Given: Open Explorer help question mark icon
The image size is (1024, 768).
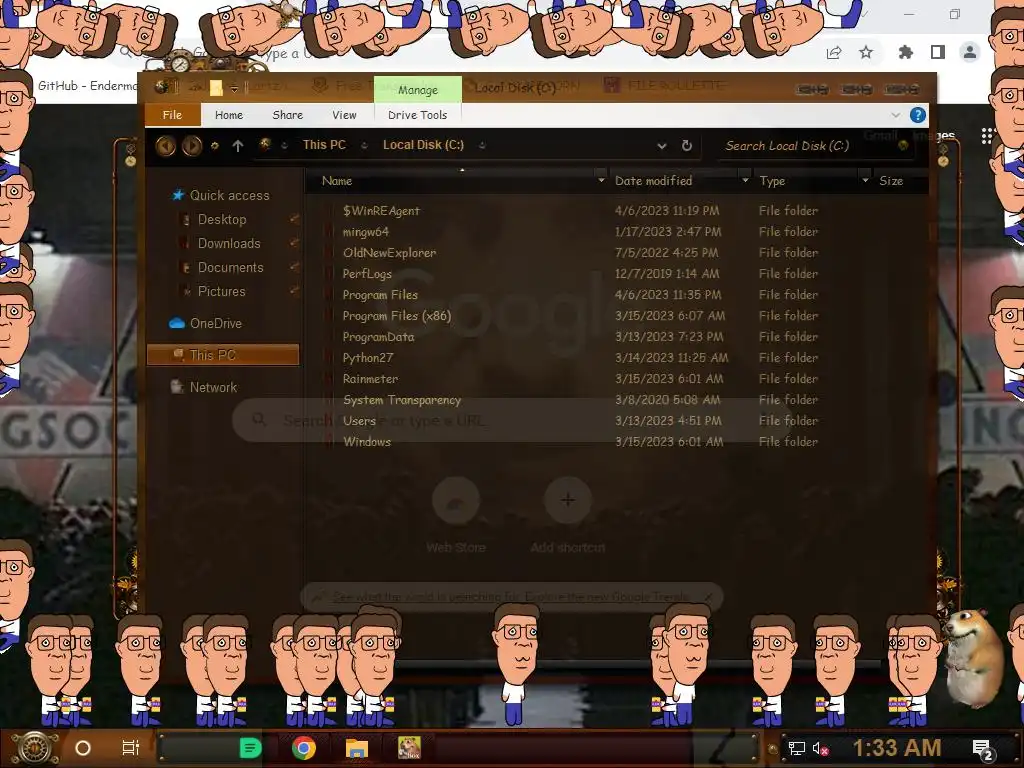Looking at the screenshot, I should coord(918,115).
